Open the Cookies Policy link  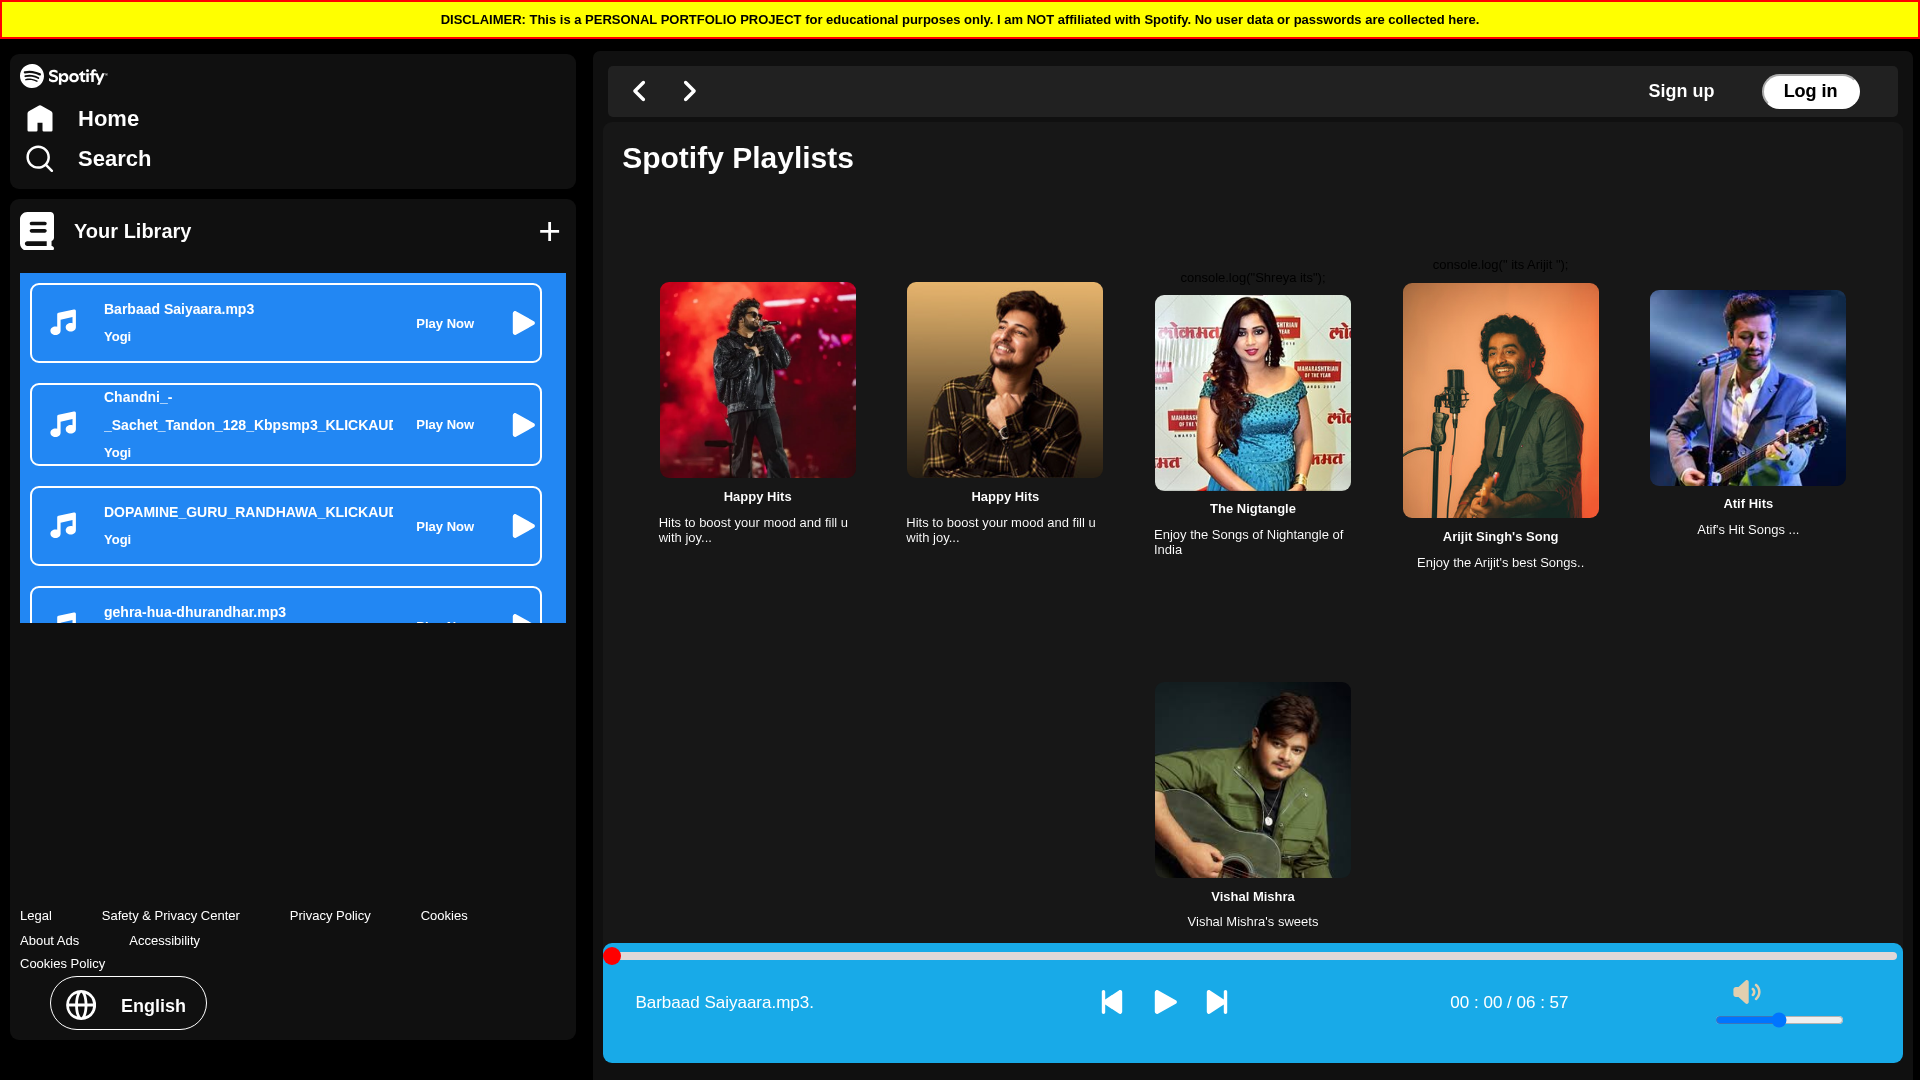(62, 964)
